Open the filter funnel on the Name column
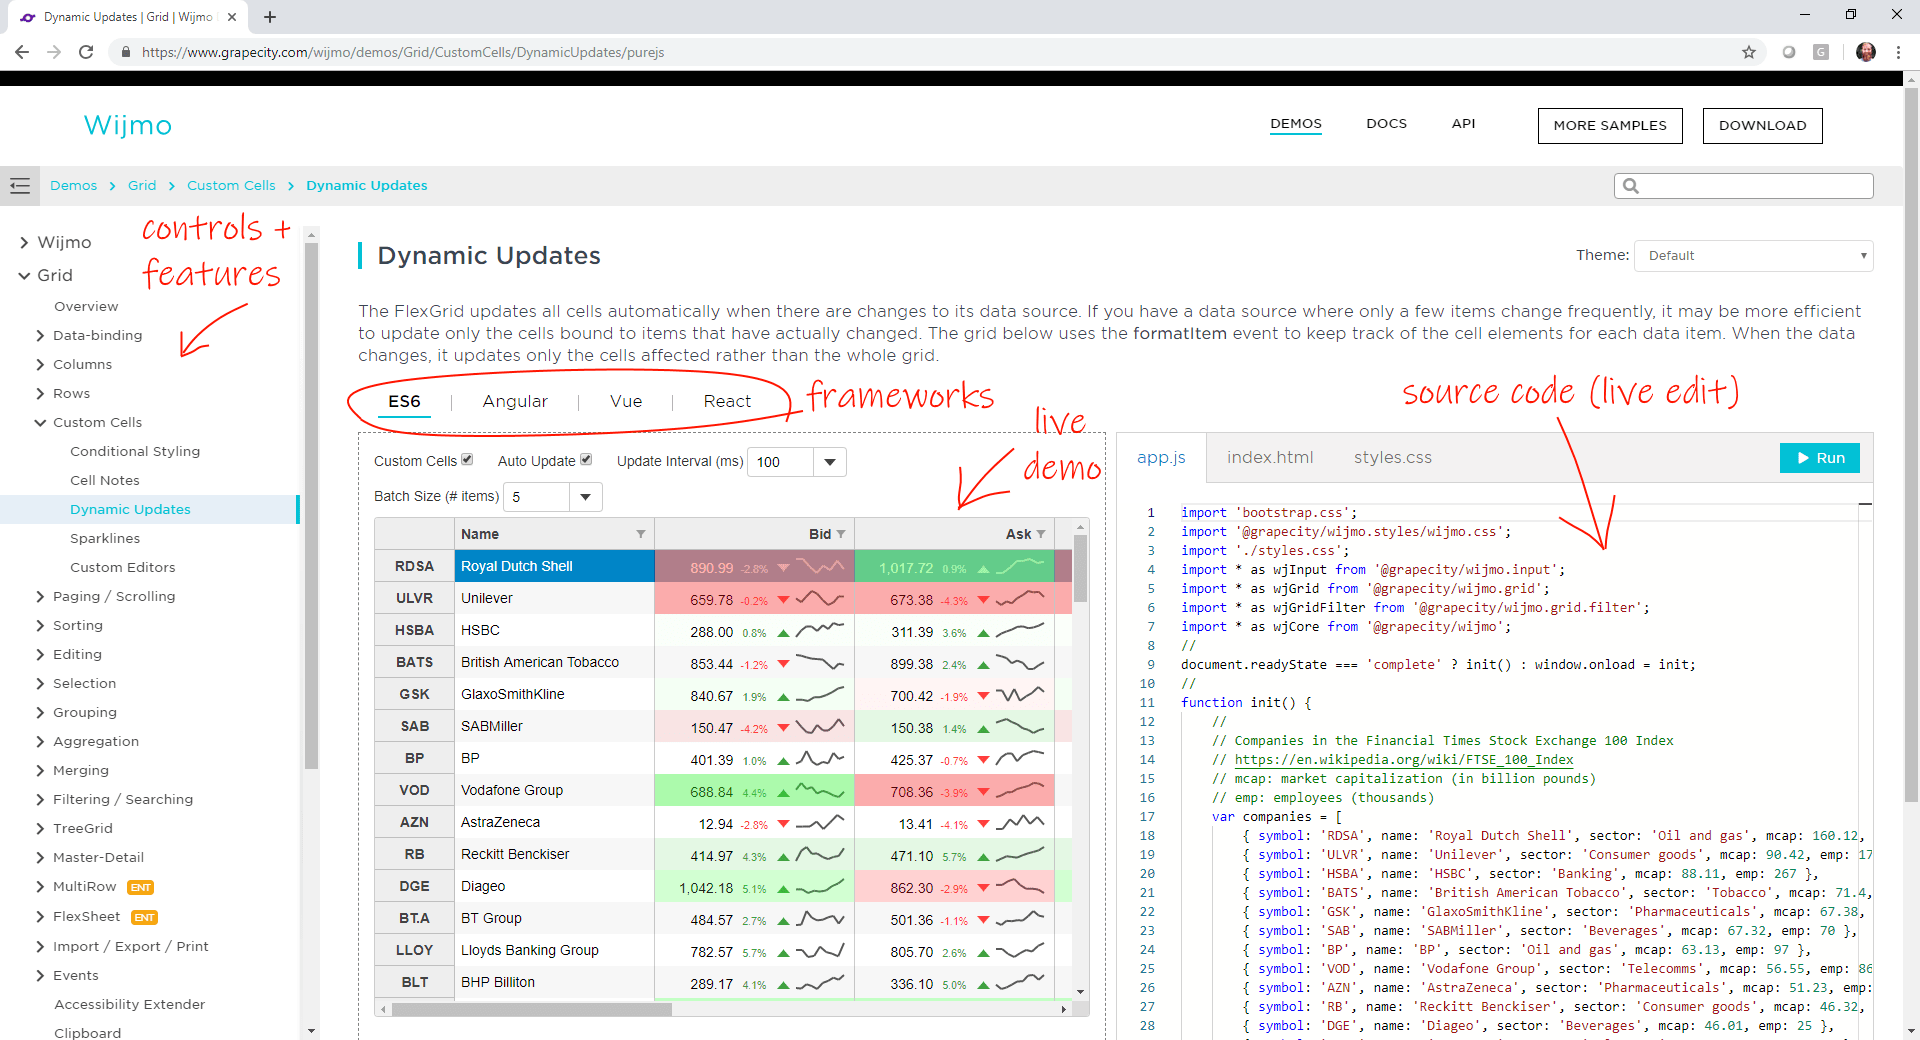1920x1040 pixels. tap(640, 534)
